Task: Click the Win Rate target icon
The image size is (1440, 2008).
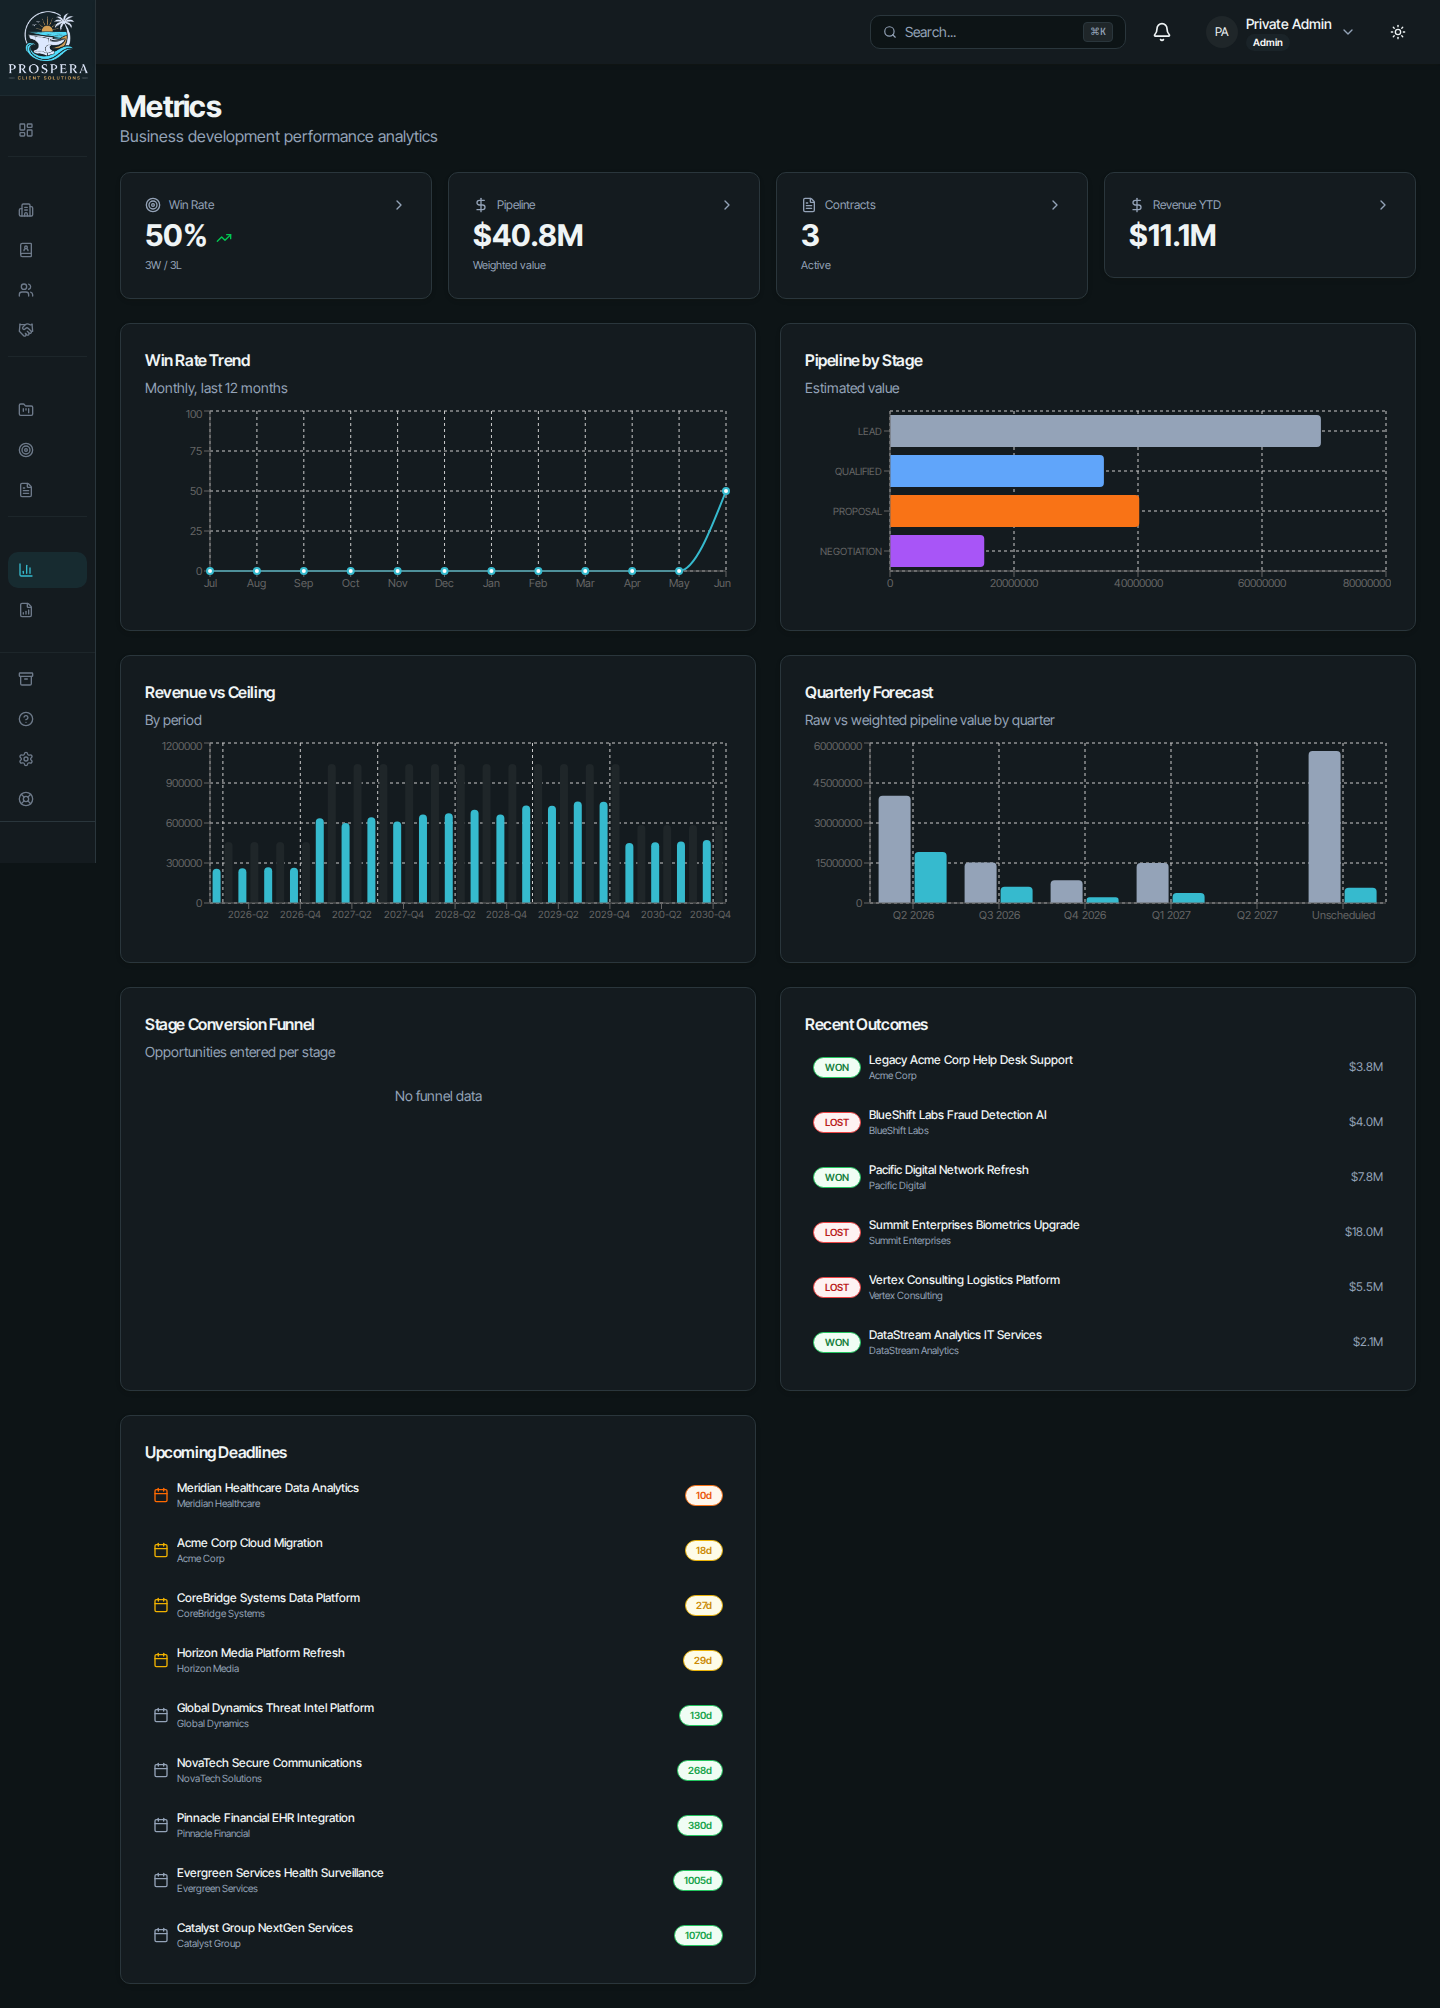Action: (x=153, y=205)
